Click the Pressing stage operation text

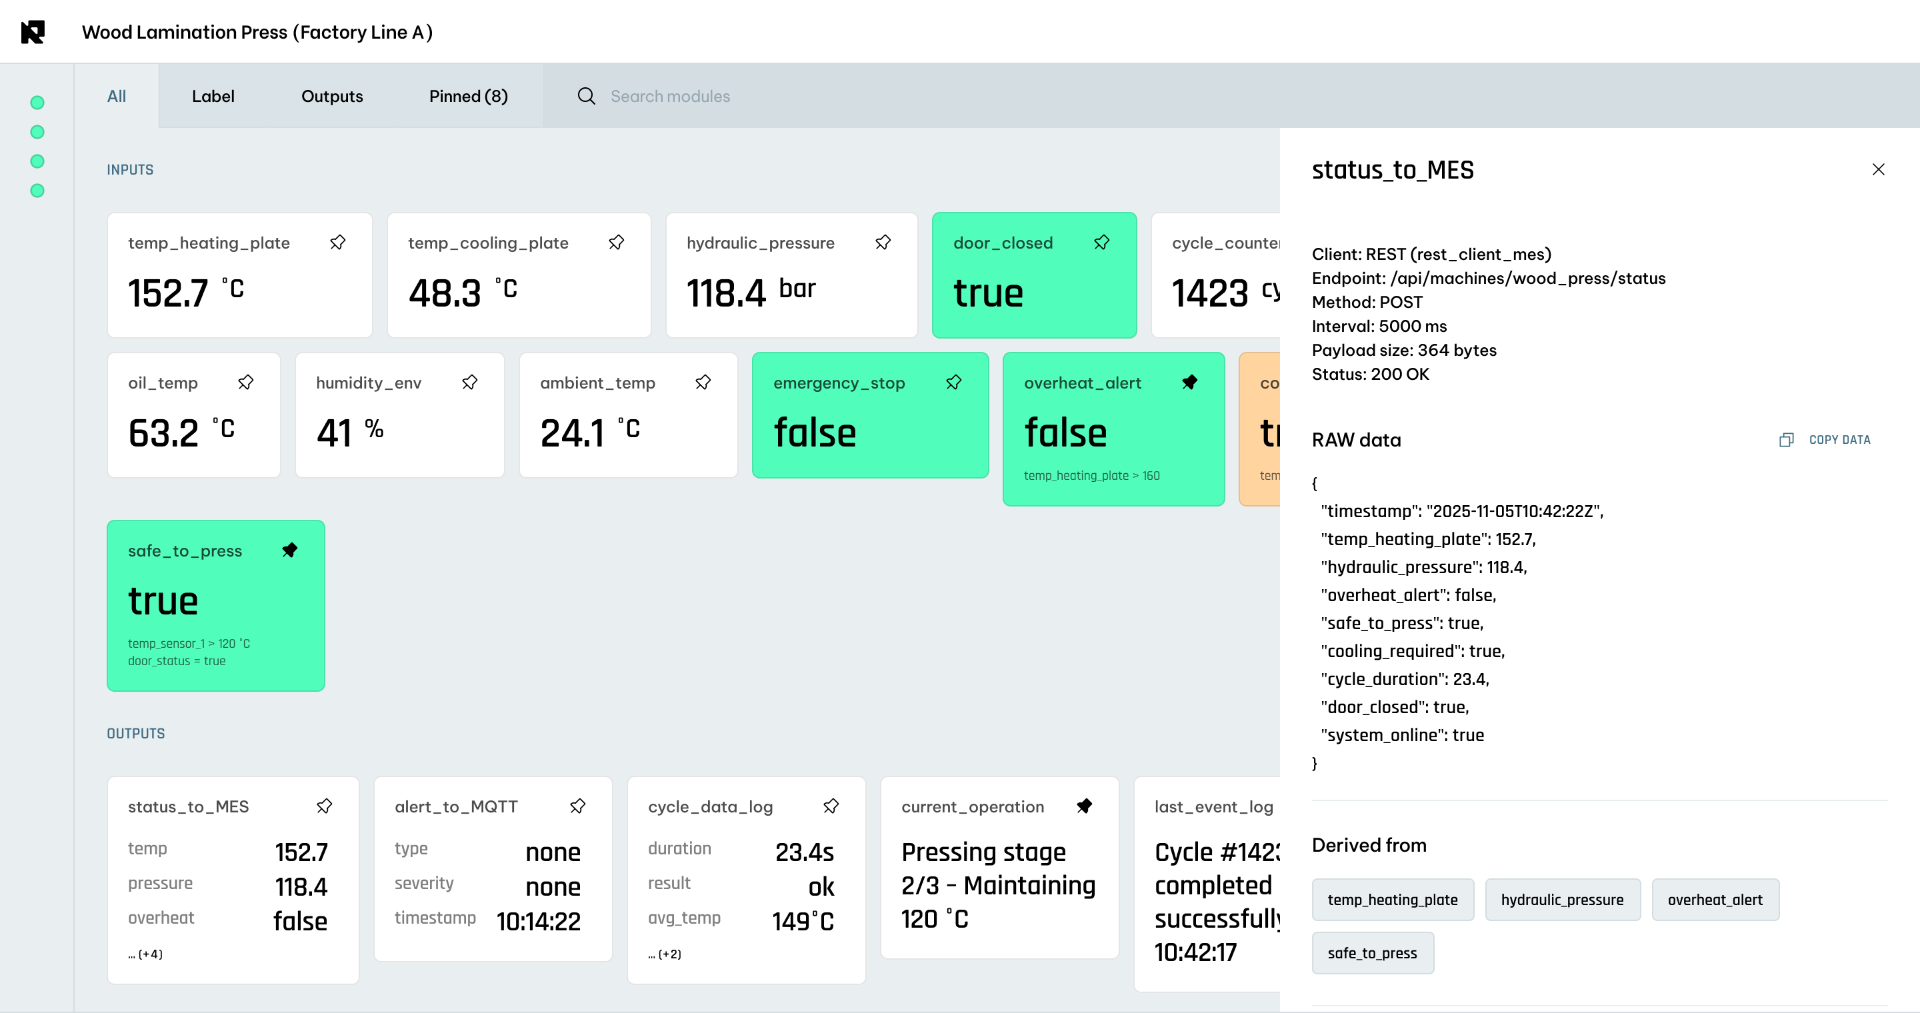(999, 885)
